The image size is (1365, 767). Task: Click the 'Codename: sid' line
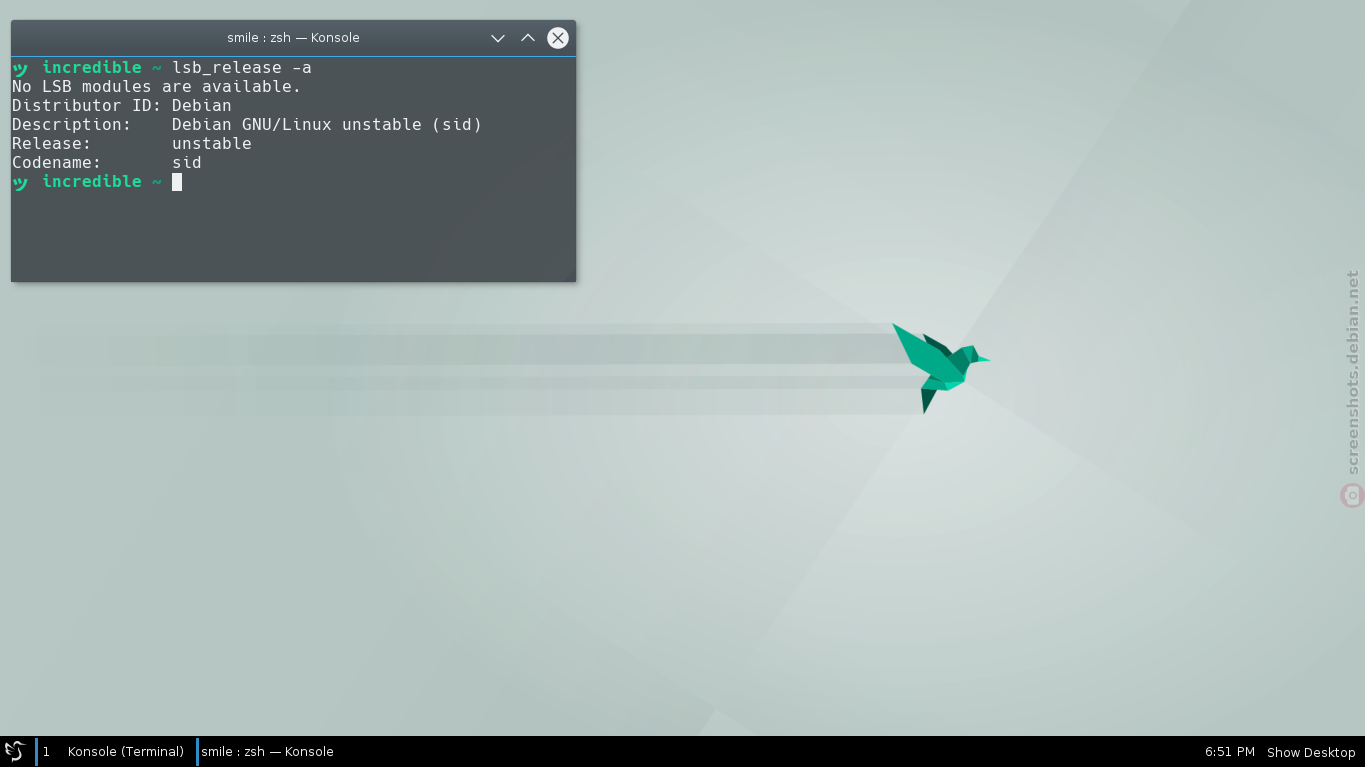coord(107,163)
